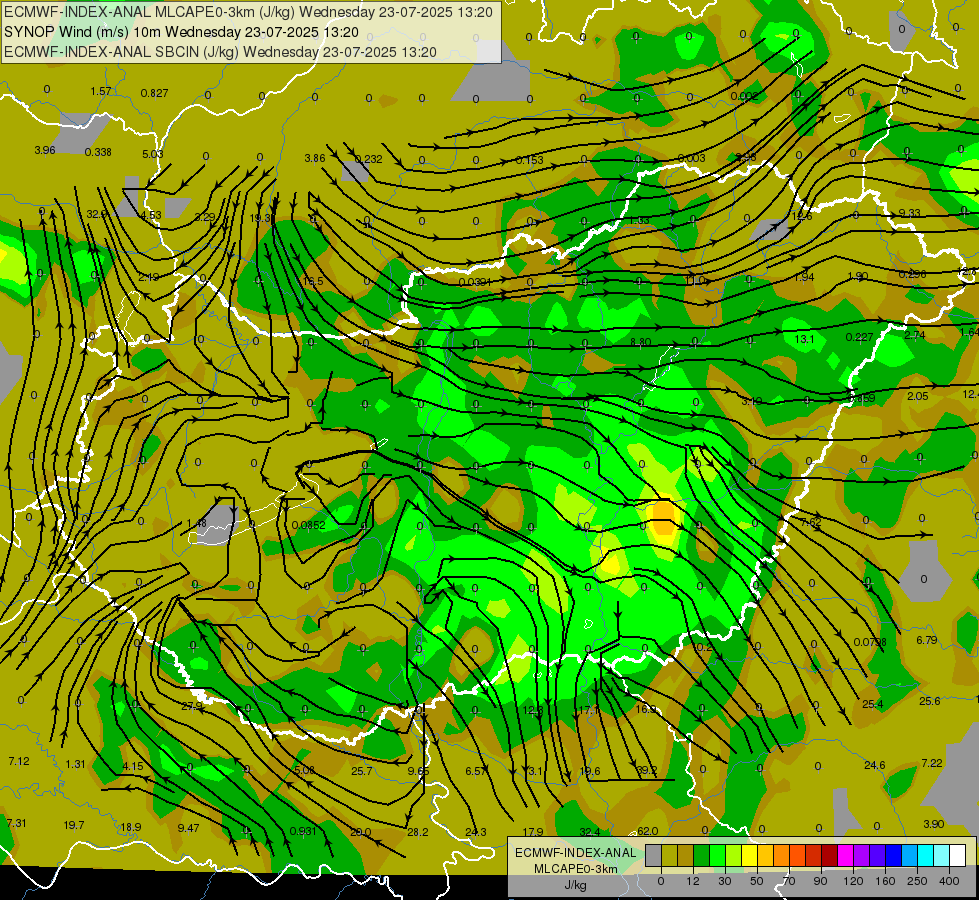This screenshot has width=979, height=900.
Task: Click the map value 0.227
Action: [859, 337]
